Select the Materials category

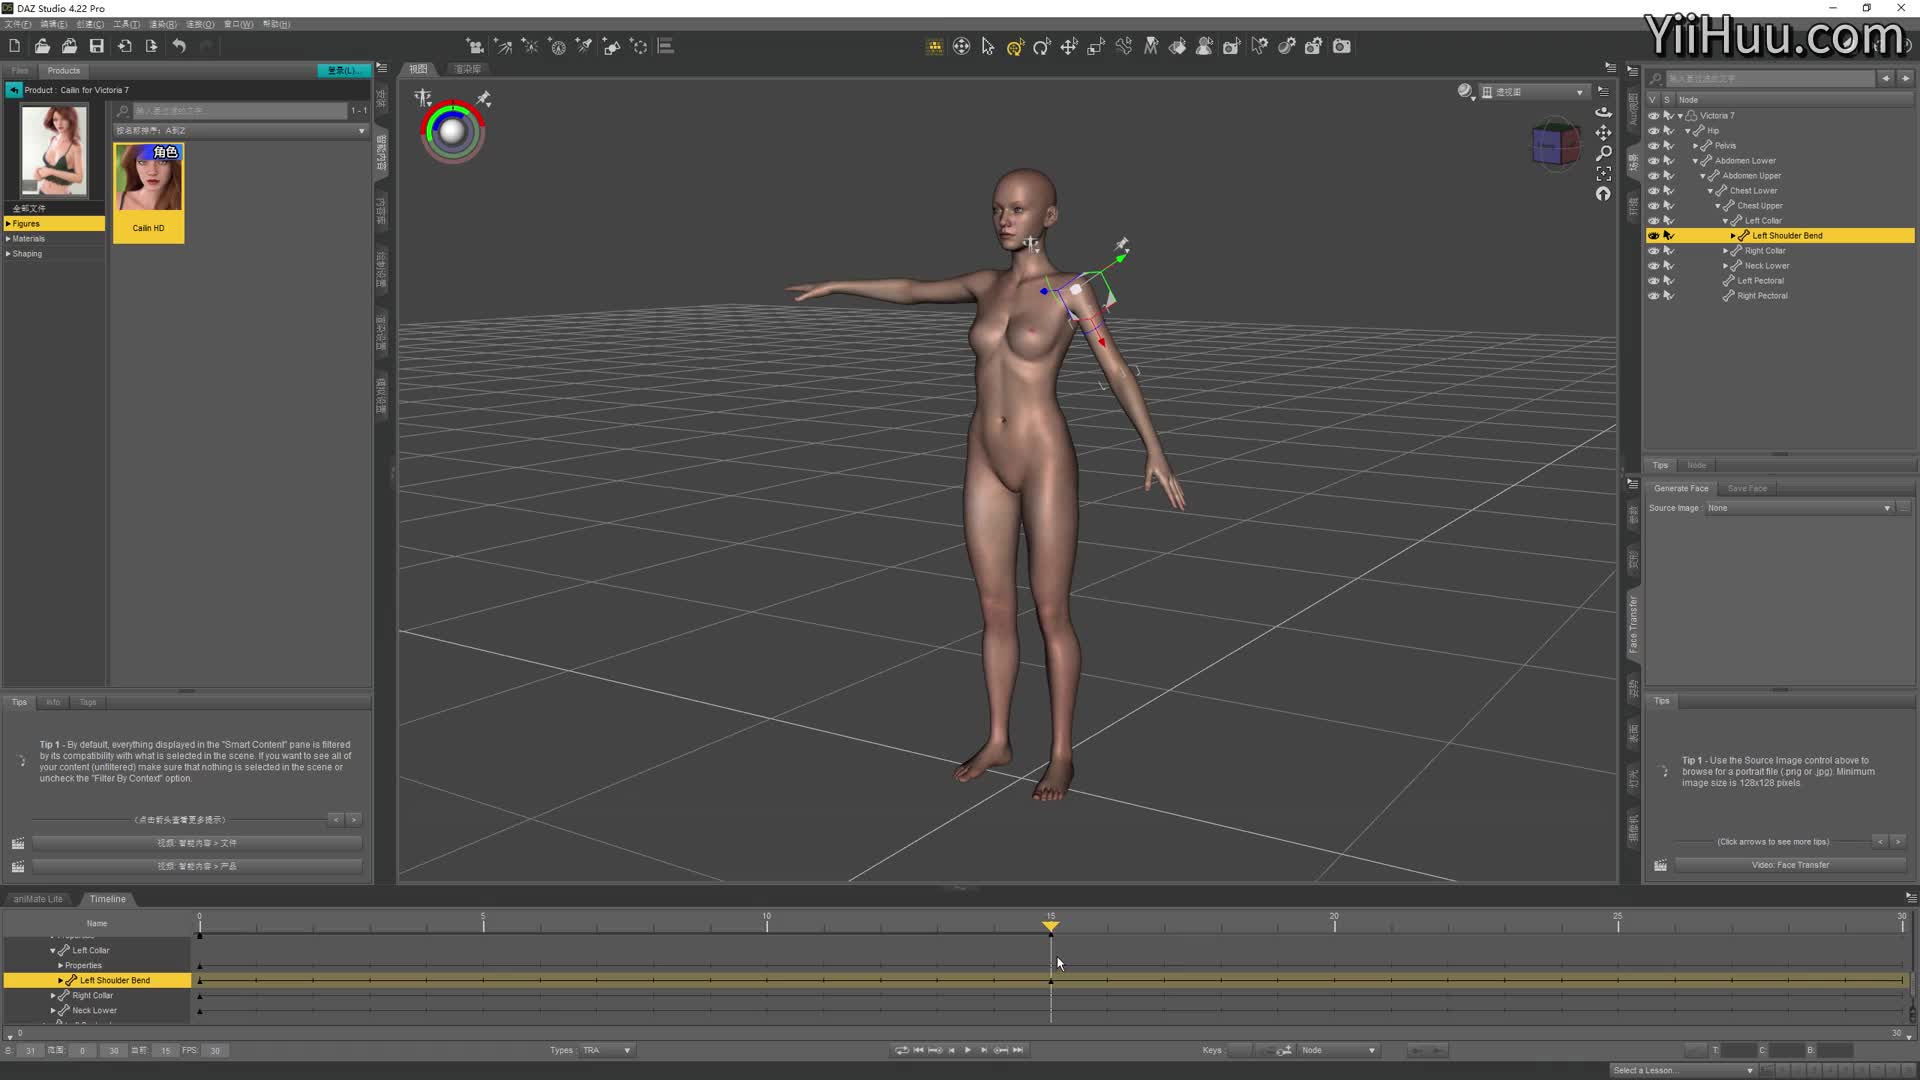point(29,239)
